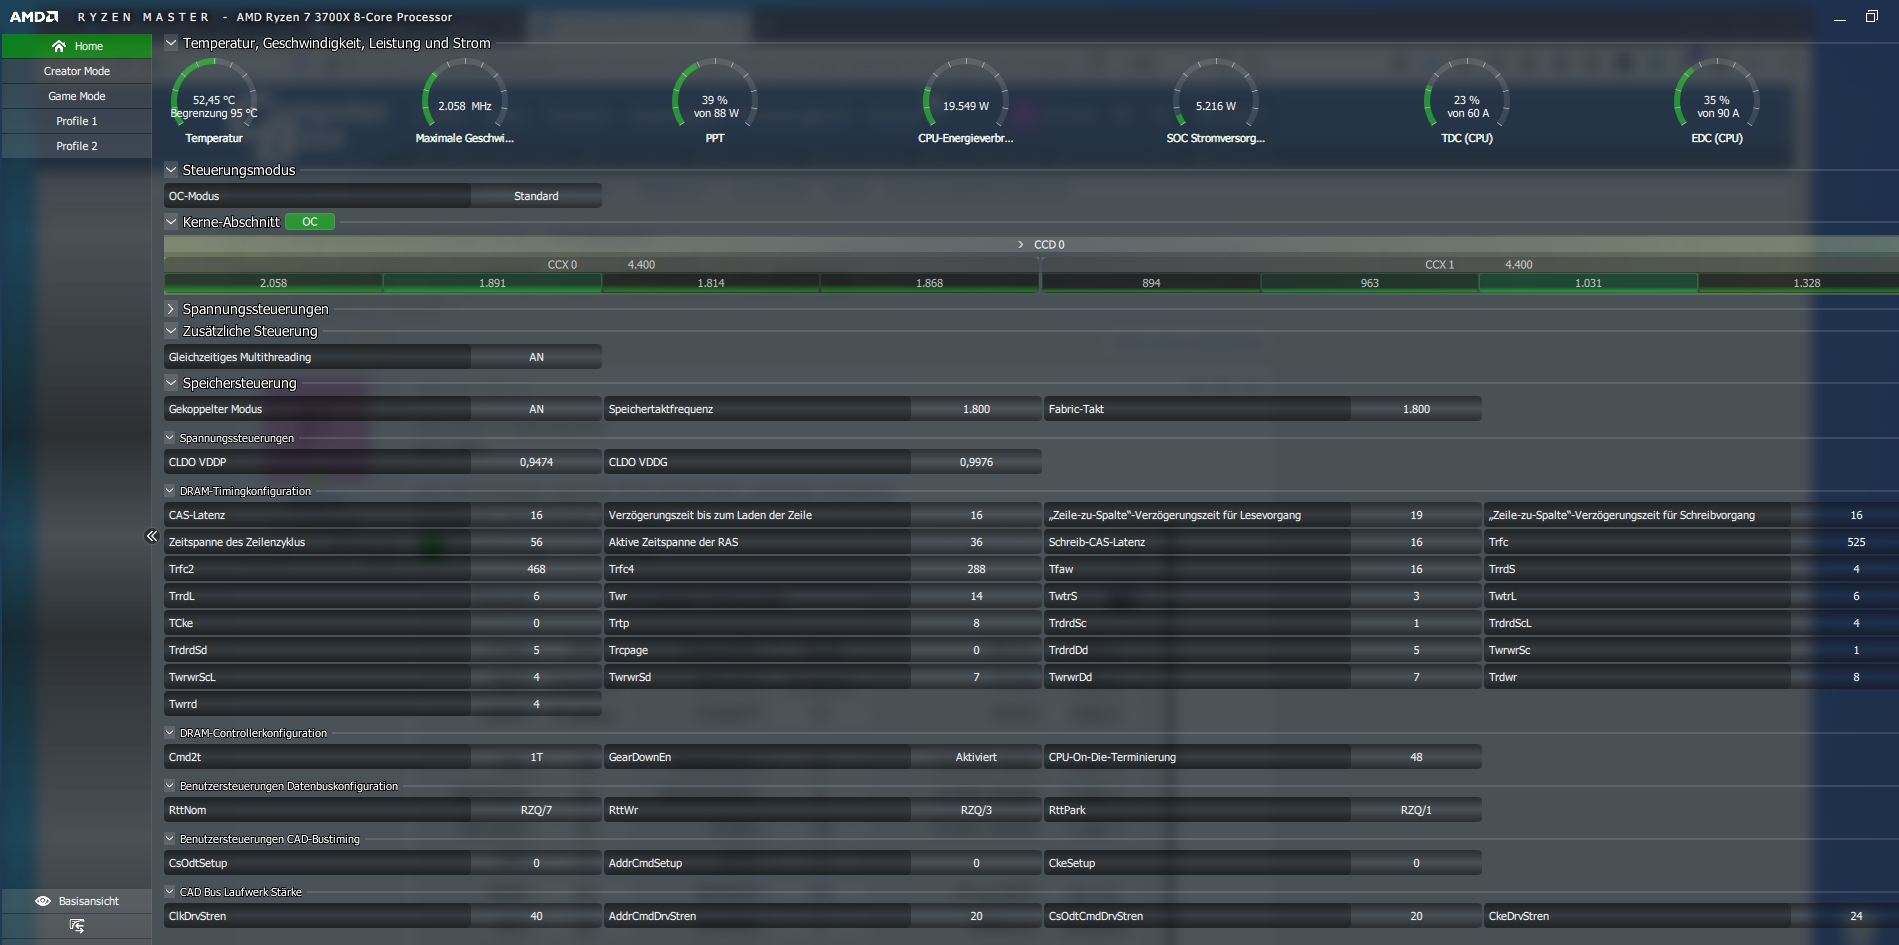Toggle Gekoppelter Modus AN value
The height and width of the screenshot is (945, 1899).
point(536,409)
